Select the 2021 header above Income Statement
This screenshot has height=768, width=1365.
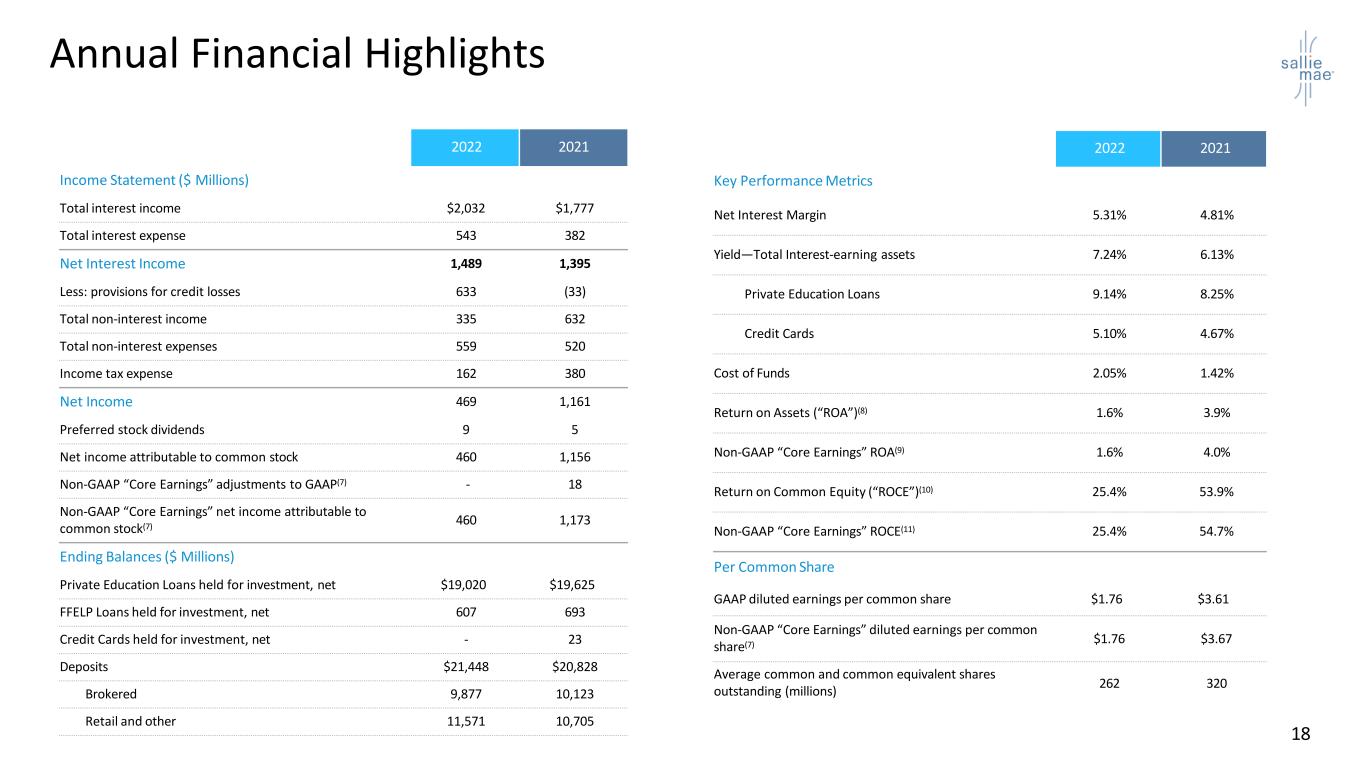click(x=573, y=148)
